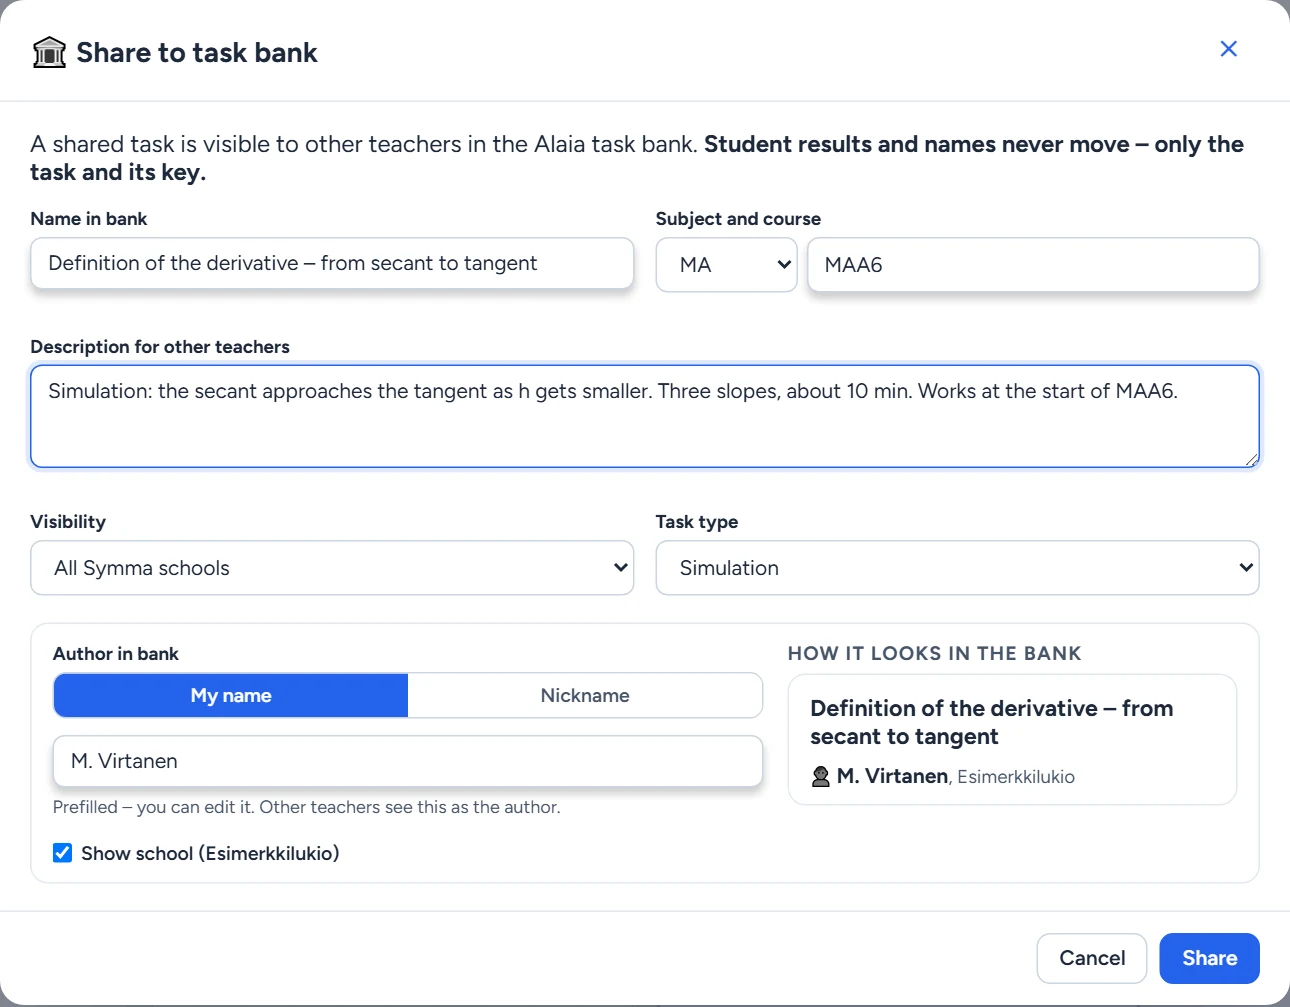Image resolution: width=1290 pixels, height=1007 pixels.
Task: Open the MA subject dropdown
Action: point(726,265)
